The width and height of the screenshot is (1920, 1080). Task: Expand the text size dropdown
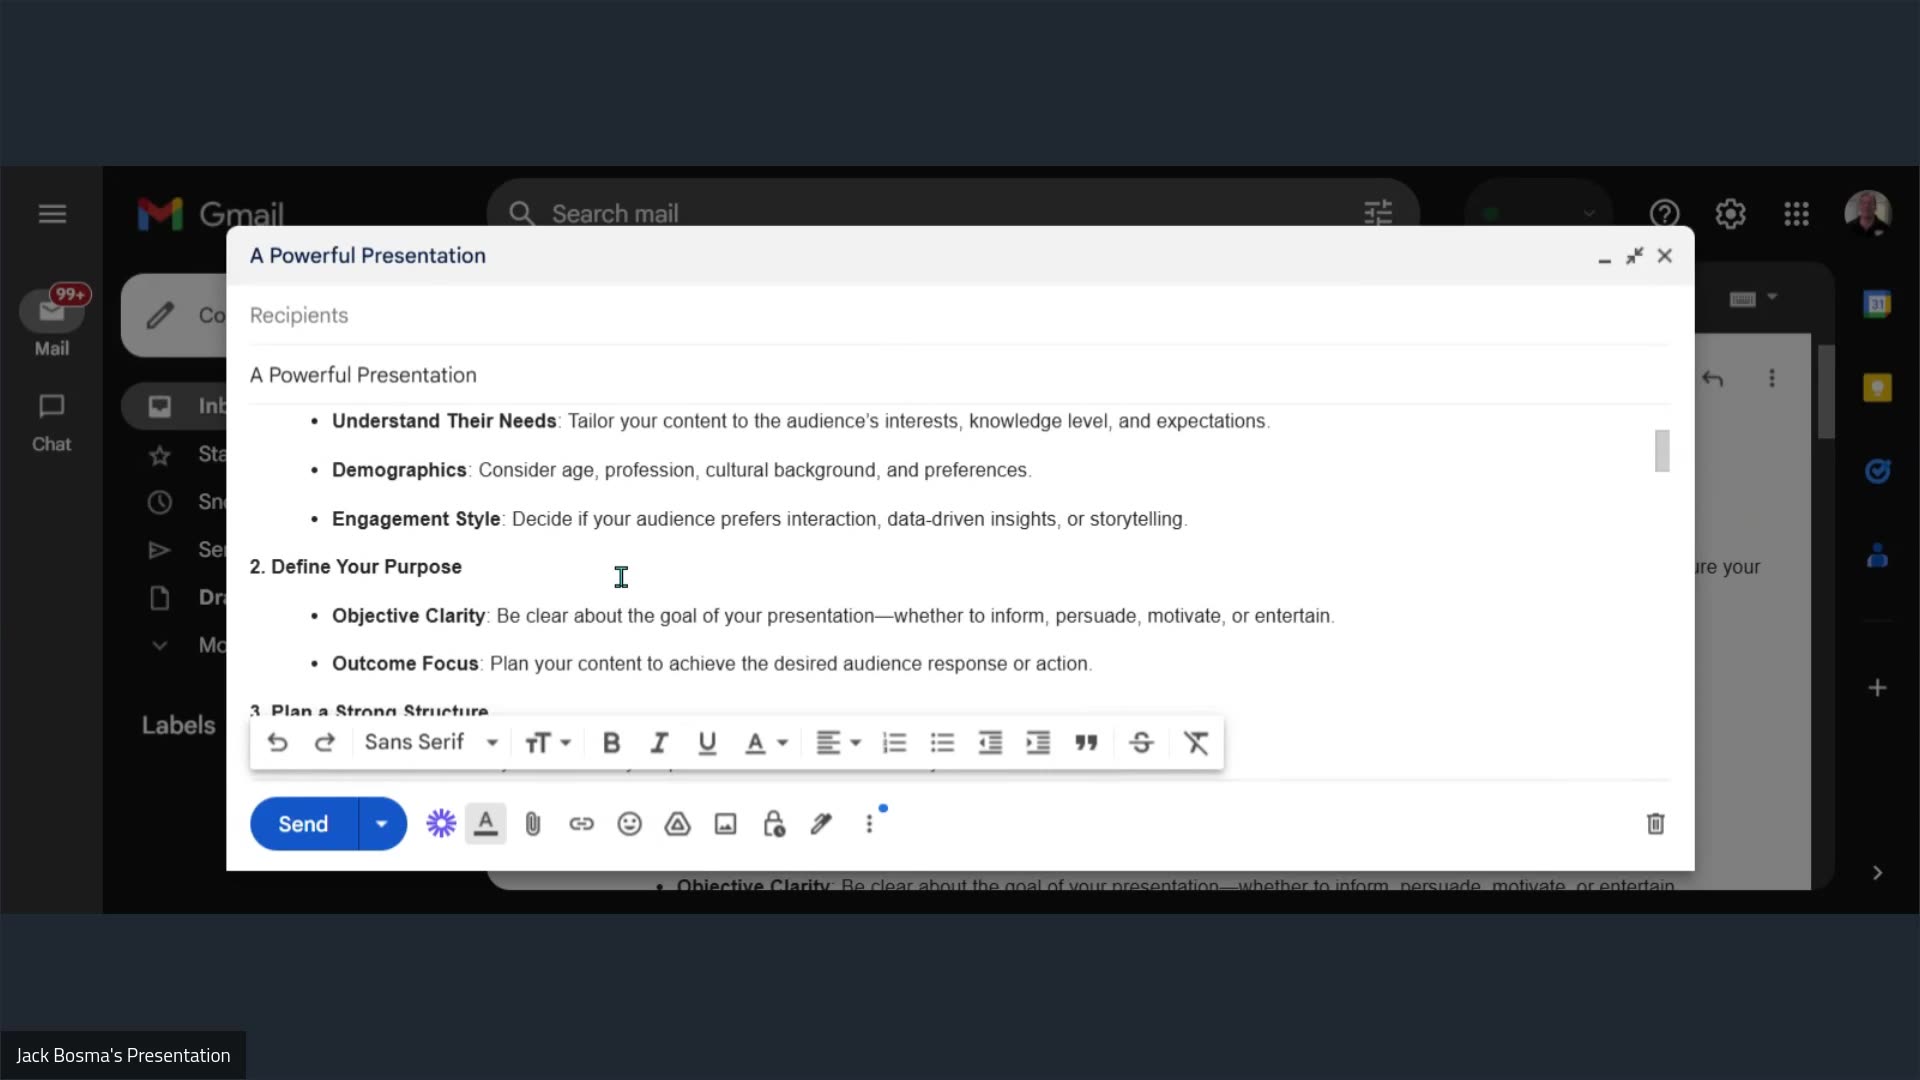(x=547, y=743)
